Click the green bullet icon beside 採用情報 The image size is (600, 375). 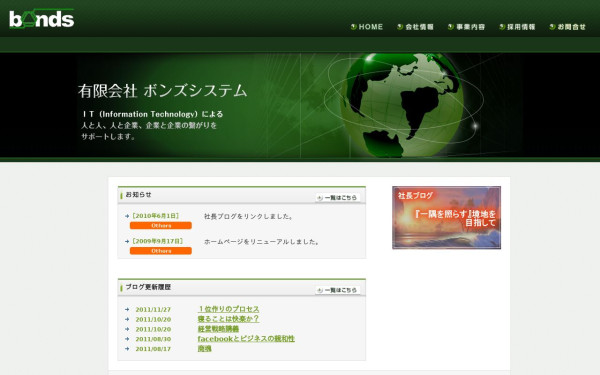(502, 27)
